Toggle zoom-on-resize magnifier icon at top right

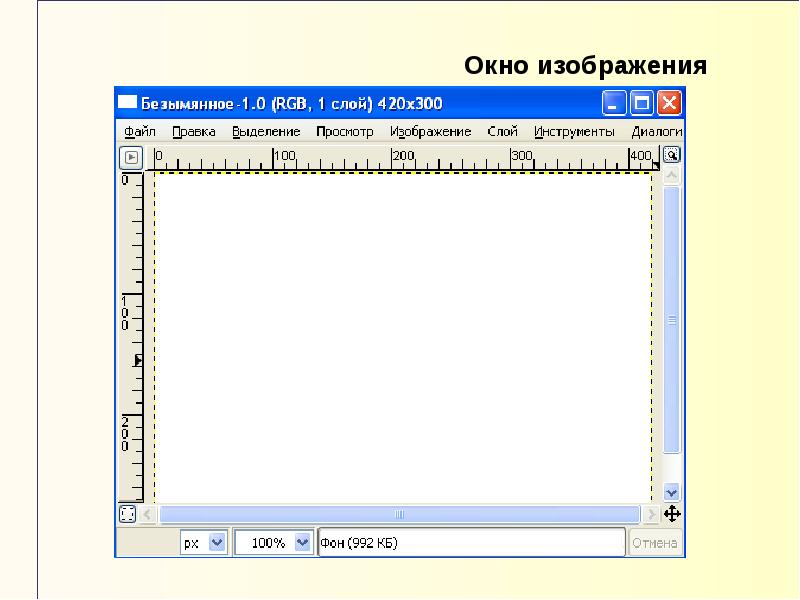671,155
